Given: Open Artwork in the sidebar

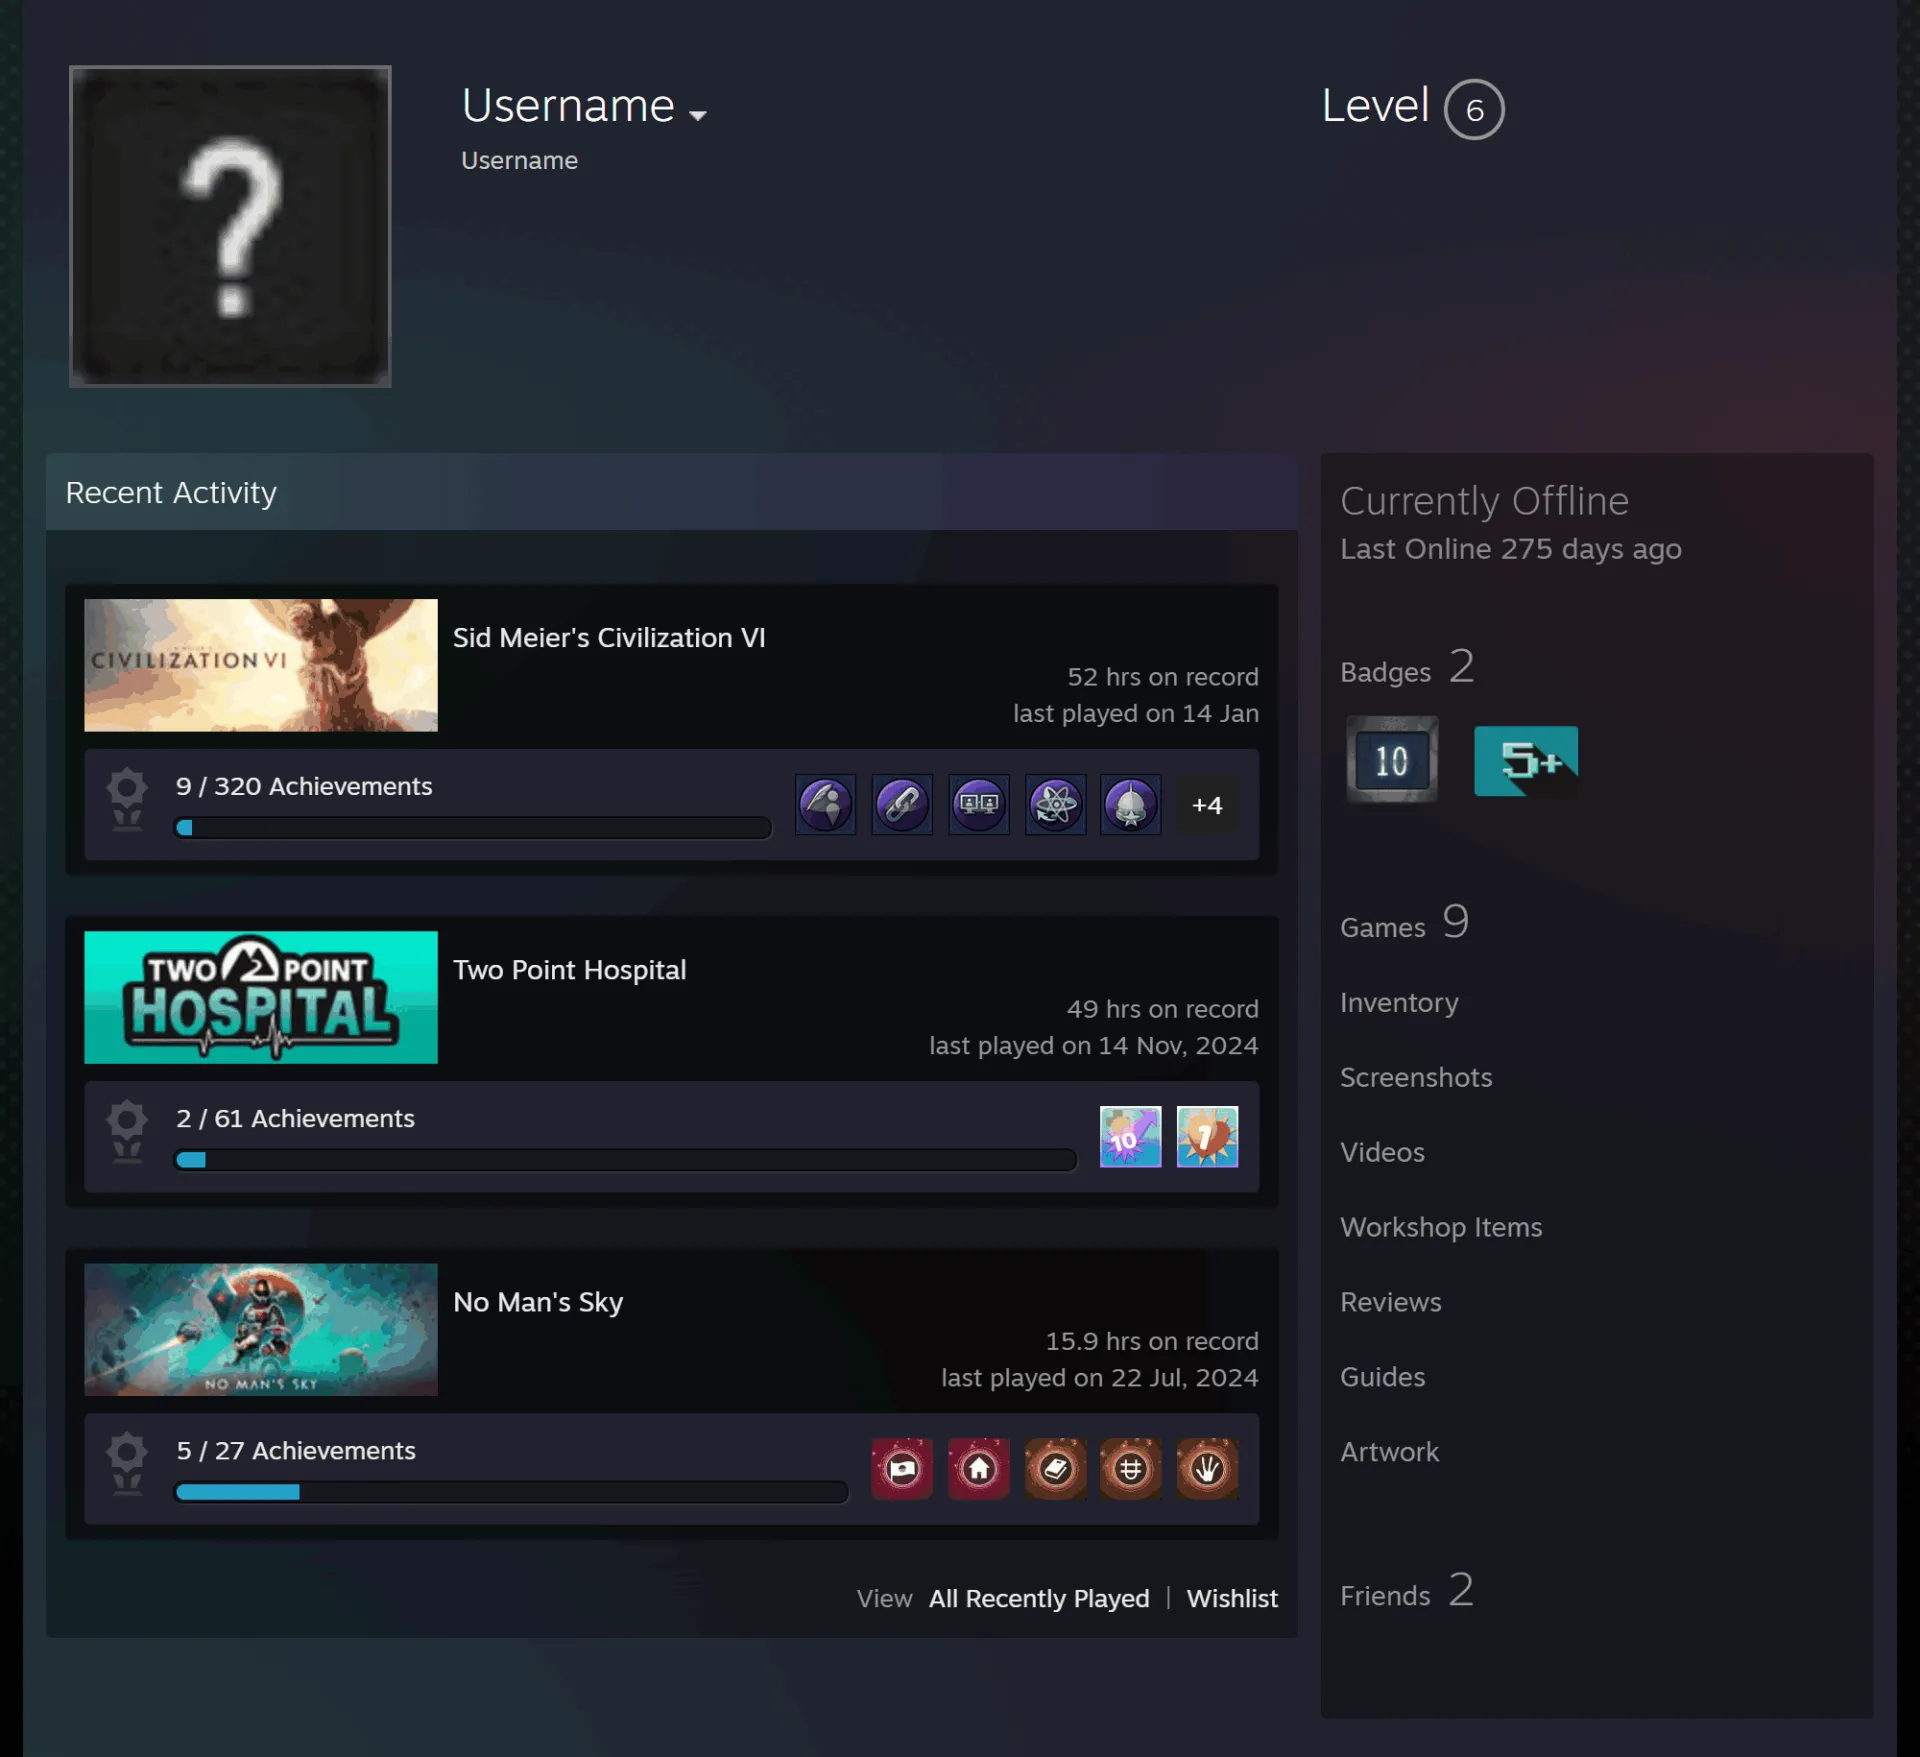Looking at the screenshot, I should click(1389, 1452).
